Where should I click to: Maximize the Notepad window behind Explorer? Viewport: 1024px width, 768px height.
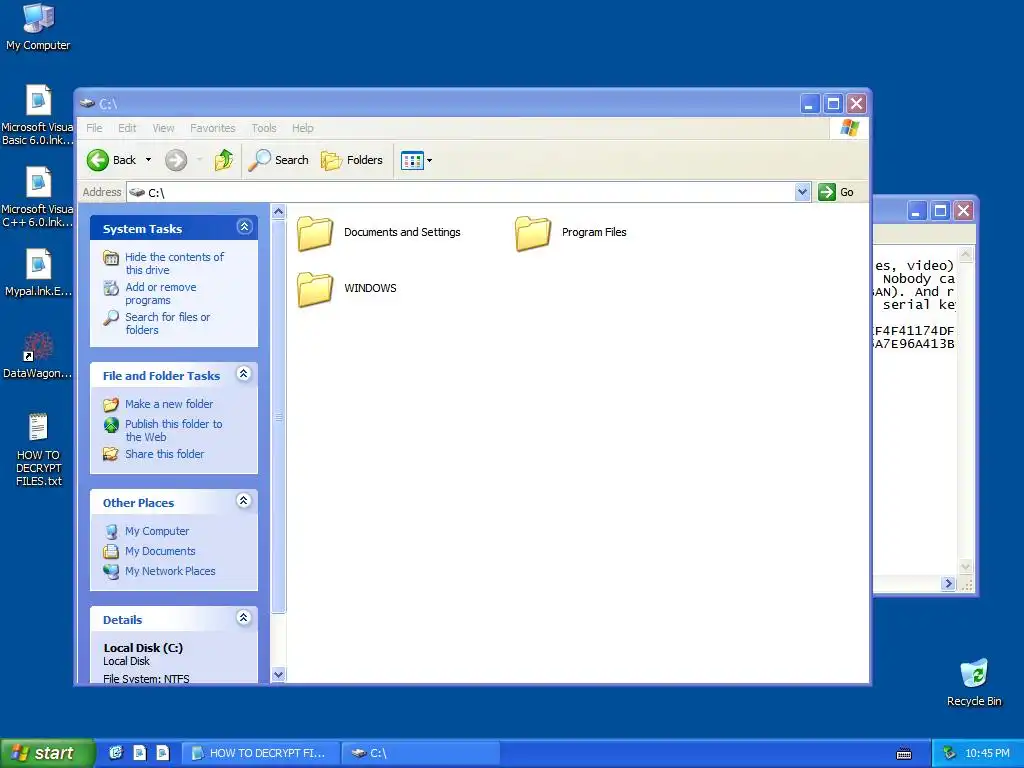point(940,211)
